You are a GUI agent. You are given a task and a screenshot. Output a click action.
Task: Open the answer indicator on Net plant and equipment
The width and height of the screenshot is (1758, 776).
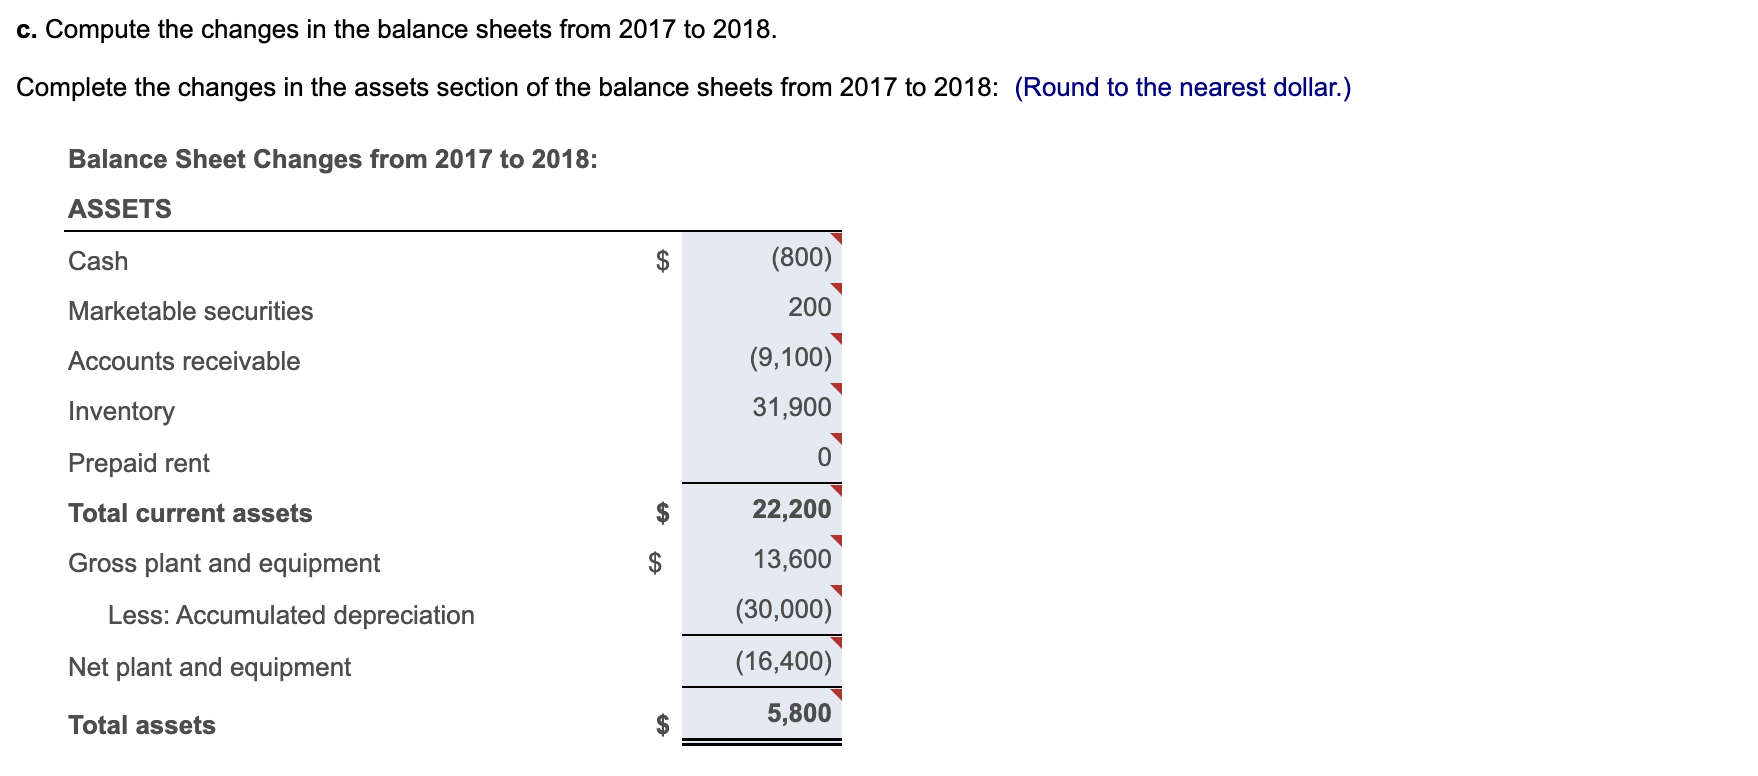coord(836,641)
